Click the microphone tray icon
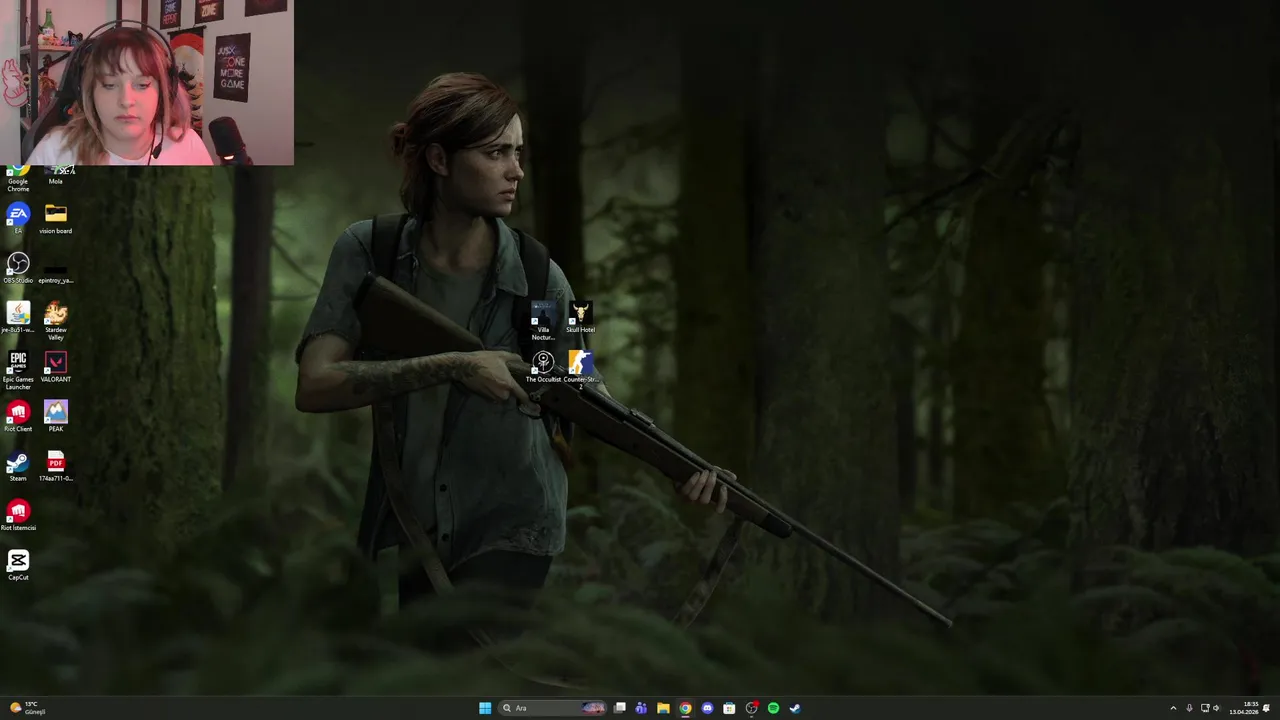Image resolution: width=1280 pixels, height=720 pixels. pos(1189,708)
